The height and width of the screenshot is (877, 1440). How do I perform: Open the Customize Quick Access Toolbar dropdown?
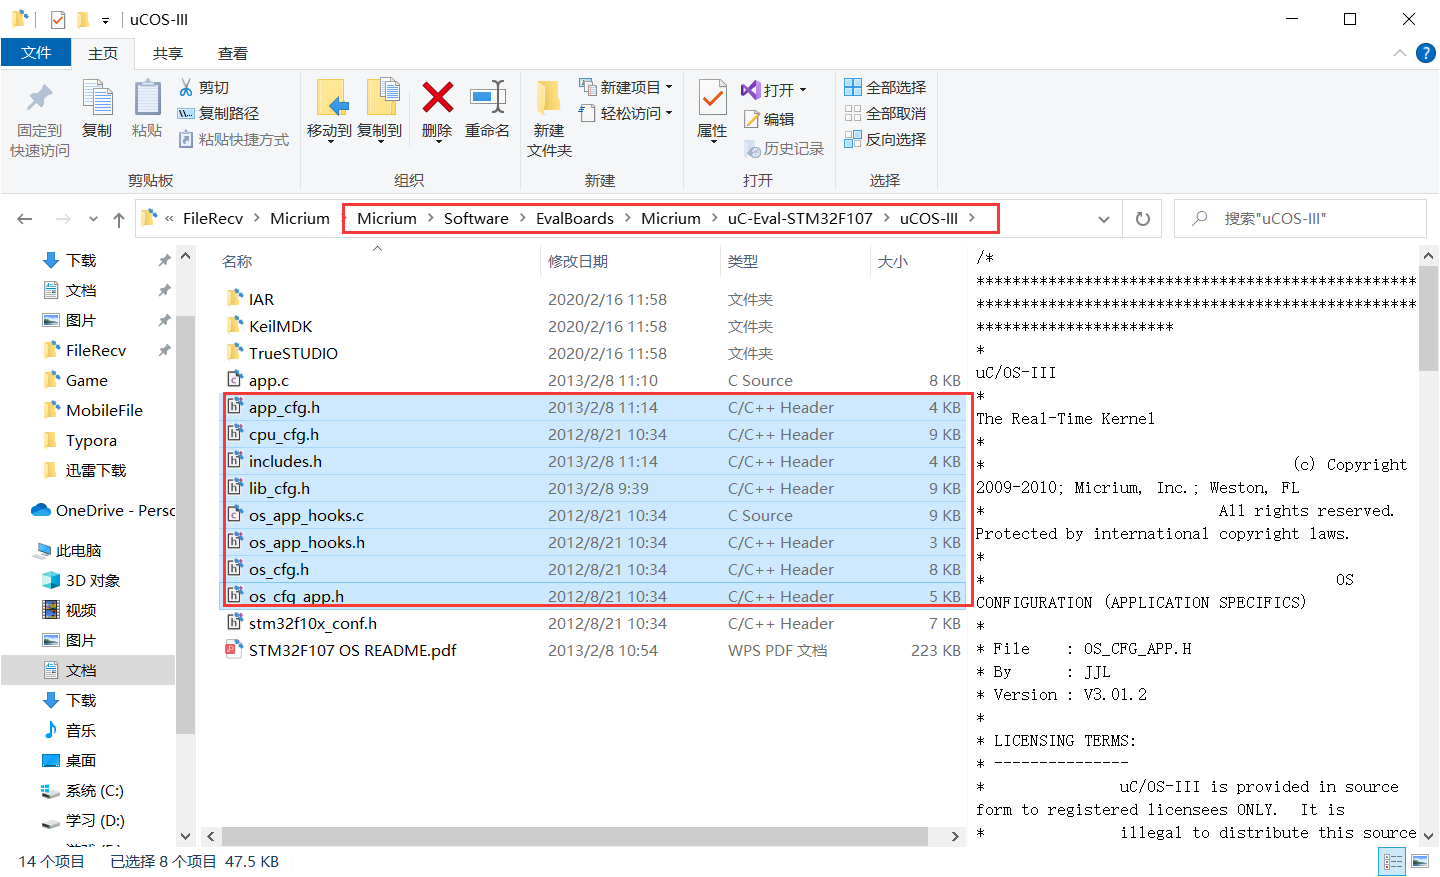[x=105, y=20]
